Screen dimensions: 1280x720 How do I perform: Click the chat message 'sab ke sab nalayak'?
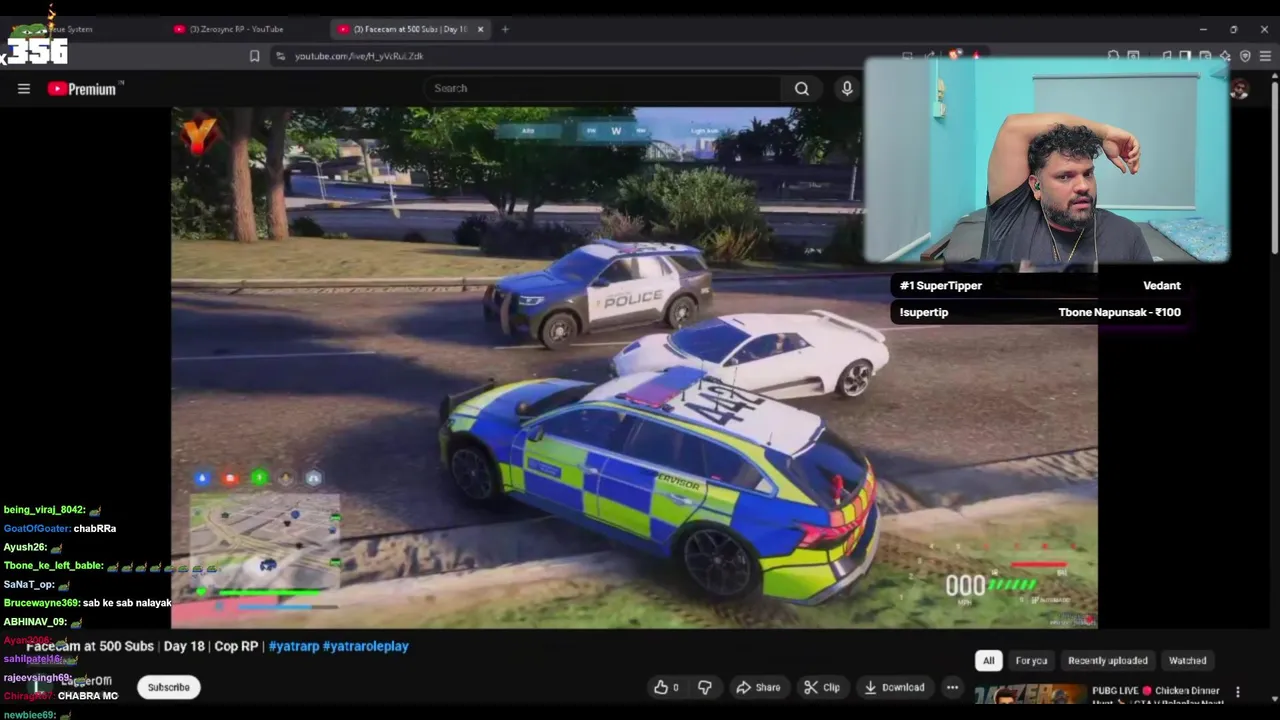click(x=127, y=603)
